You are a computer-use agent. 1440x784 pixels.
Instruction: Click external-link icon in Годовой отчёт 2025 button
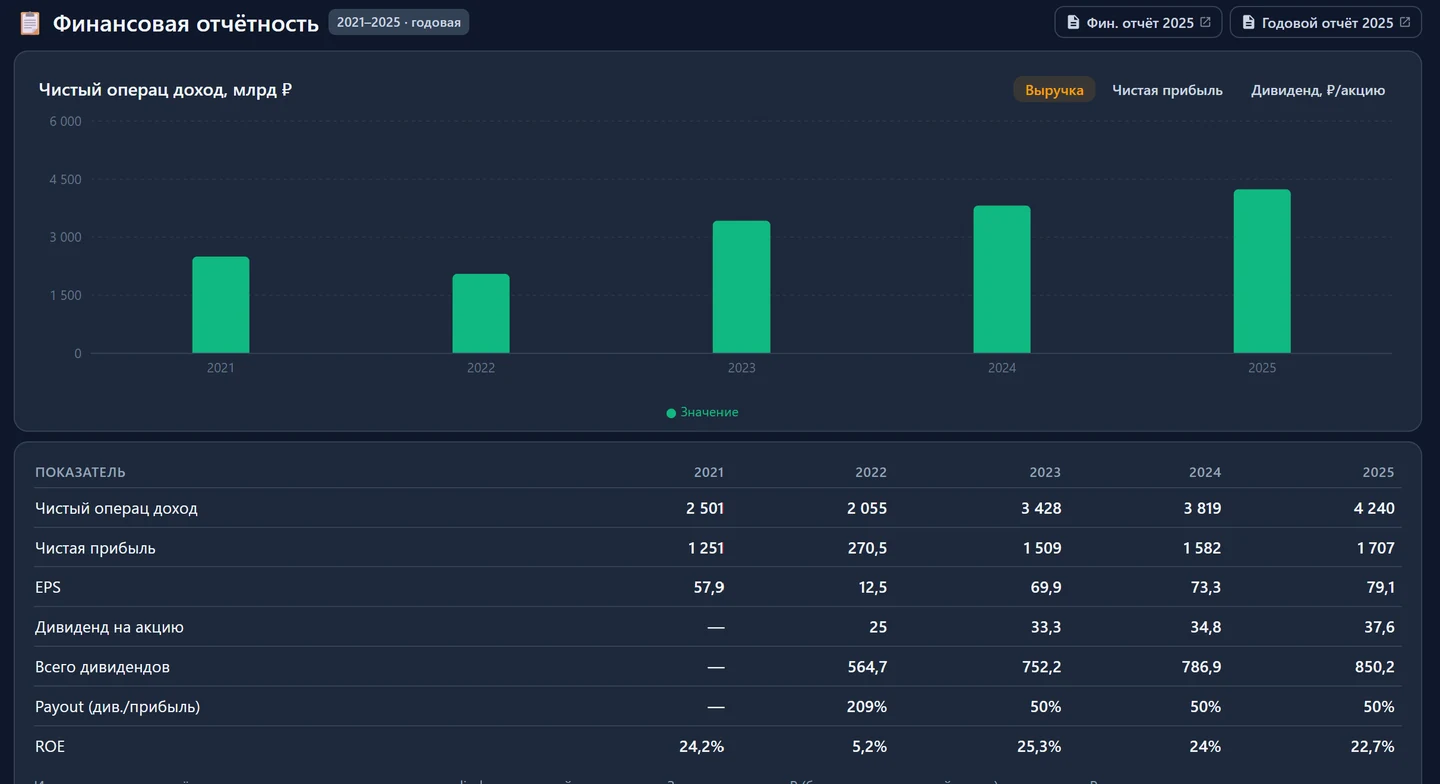pyautogui.click(x=1404, y=22)
